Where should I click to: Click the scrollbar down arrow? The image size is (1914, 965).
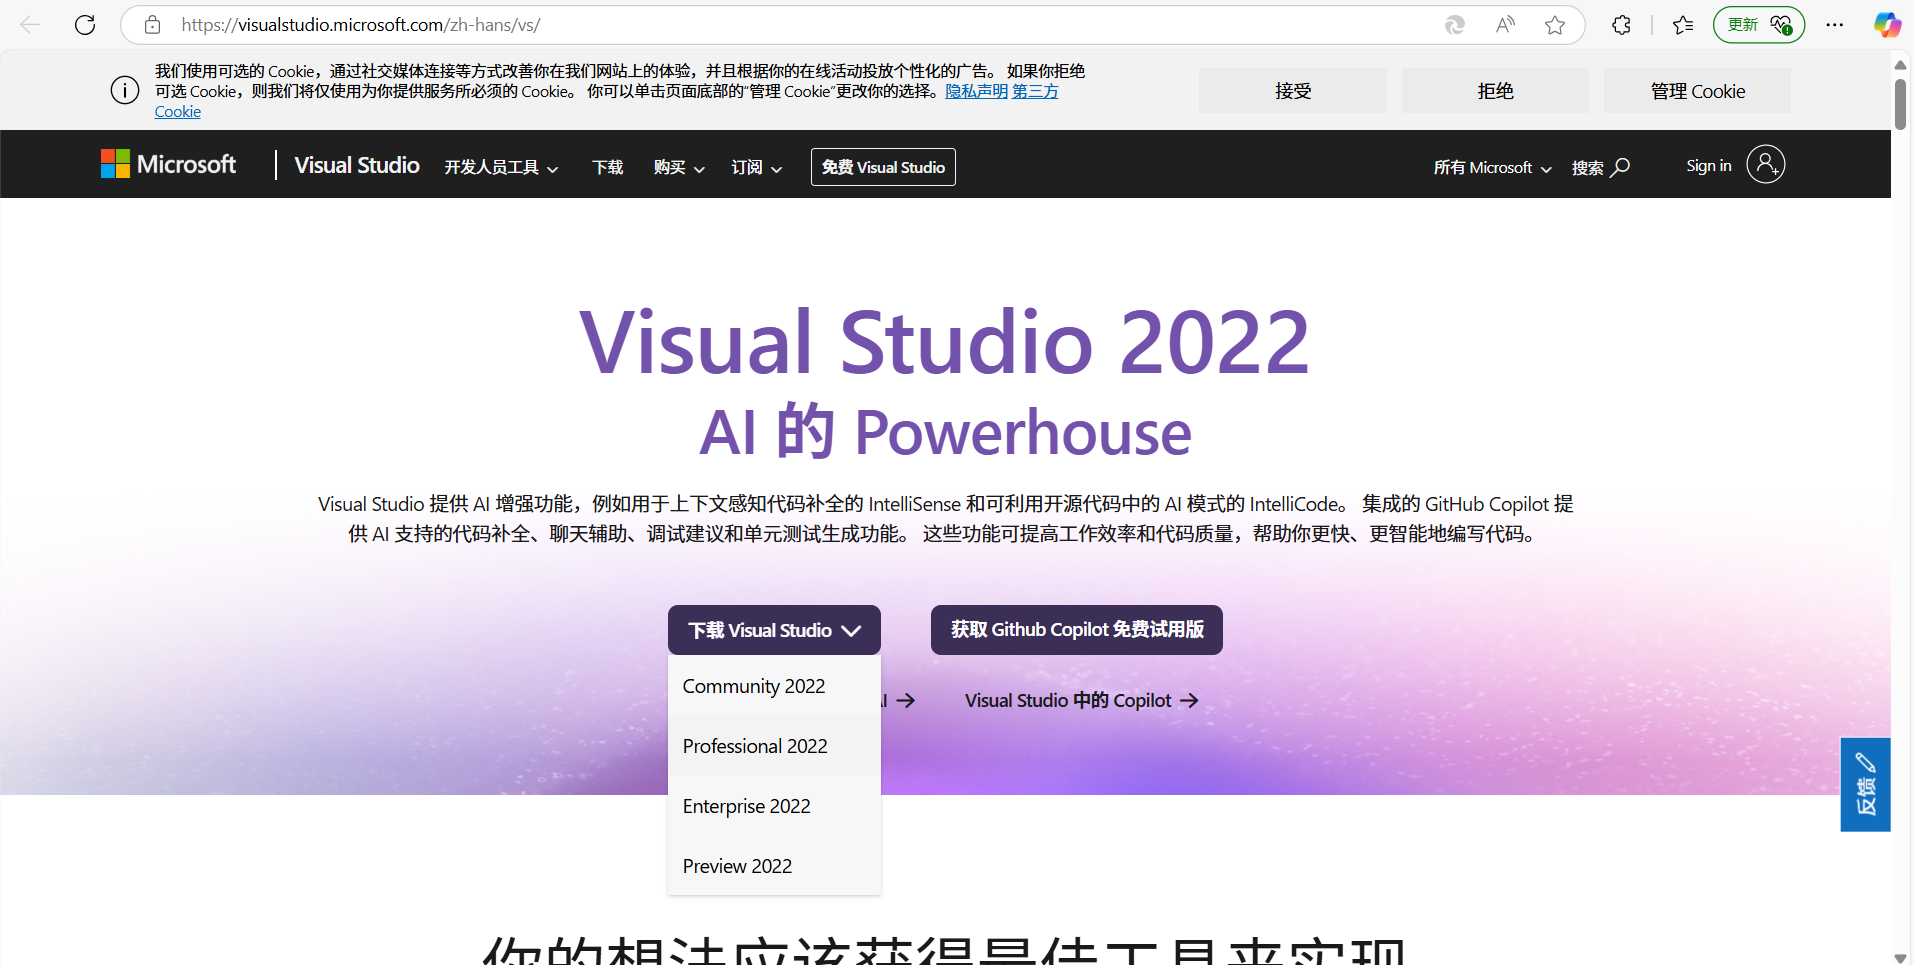1900,957
